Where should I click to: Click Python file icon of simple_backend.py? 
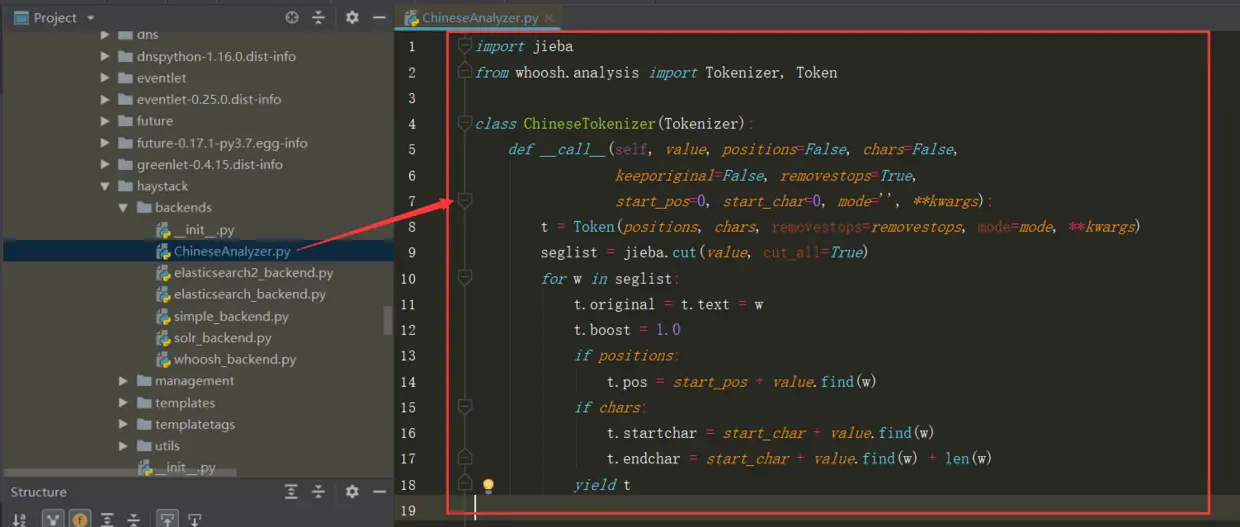point(164,317)
